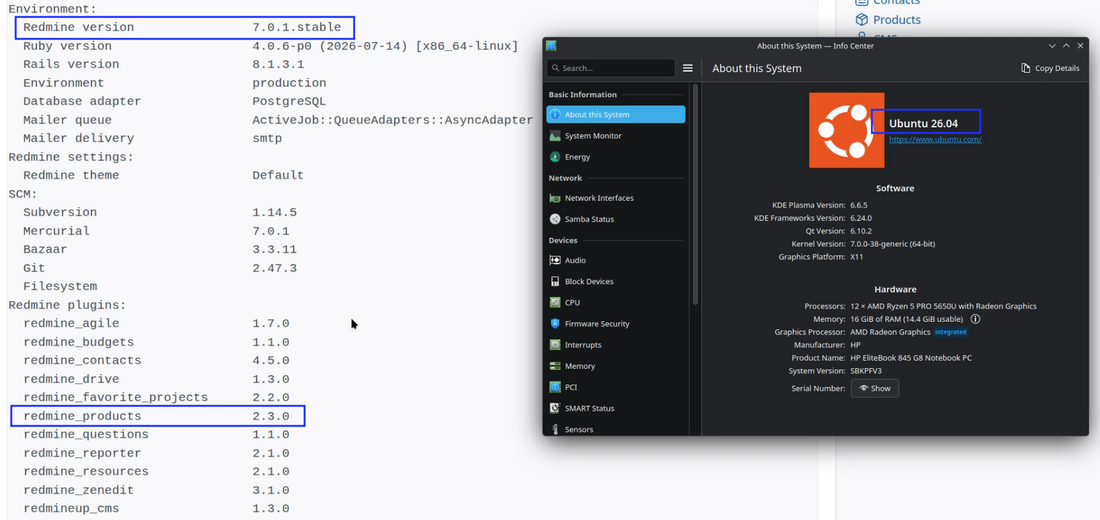Click the 'Redmine plugins:' section heading
1100x520 pixels.
pos(67,305)
